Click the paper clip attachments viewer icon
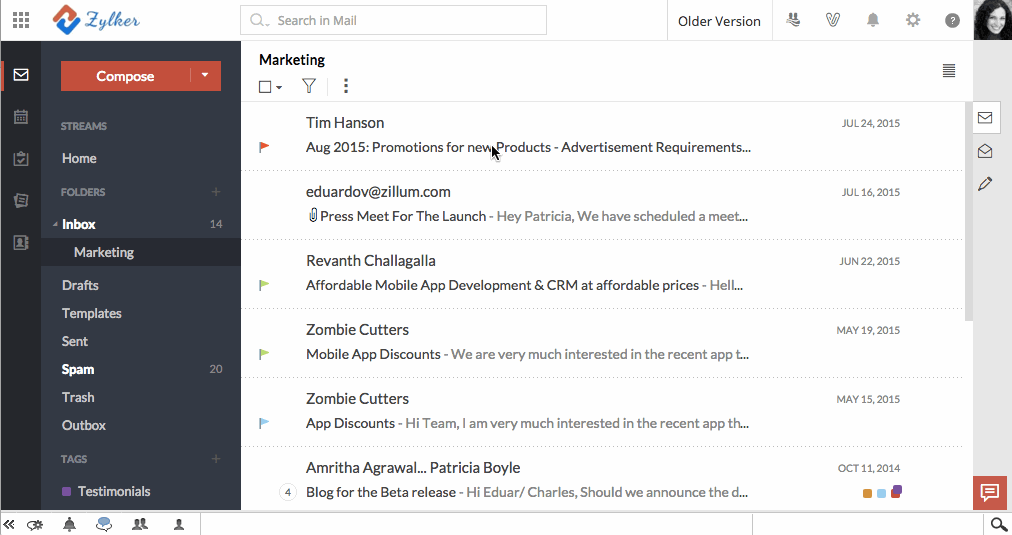Viewport: 1012px width, 535px height. (831, 20)
